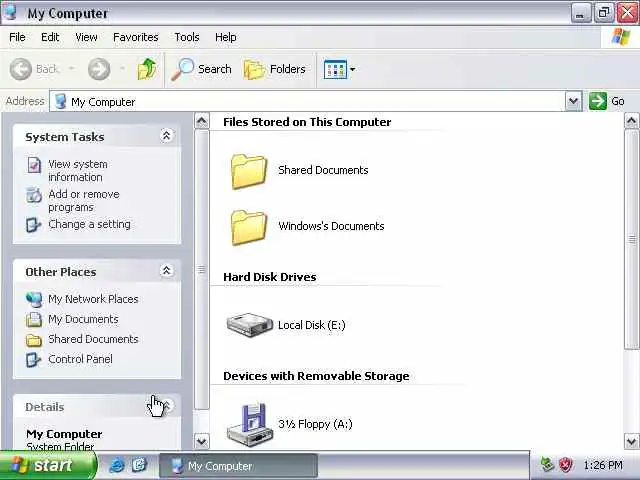This screenshot has width=640, height=480.
Task: Open the Favorites menu
Action: coord(136,37)
